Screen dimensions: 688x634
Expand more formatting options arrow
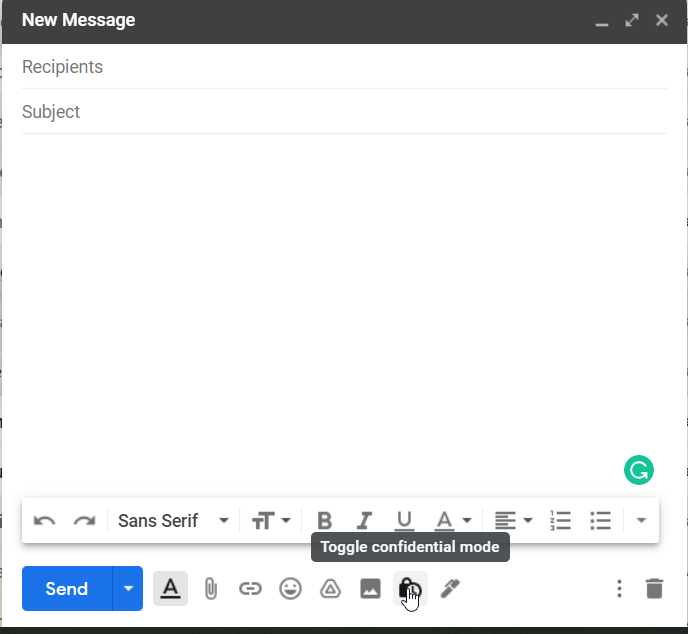coord(641,521)
